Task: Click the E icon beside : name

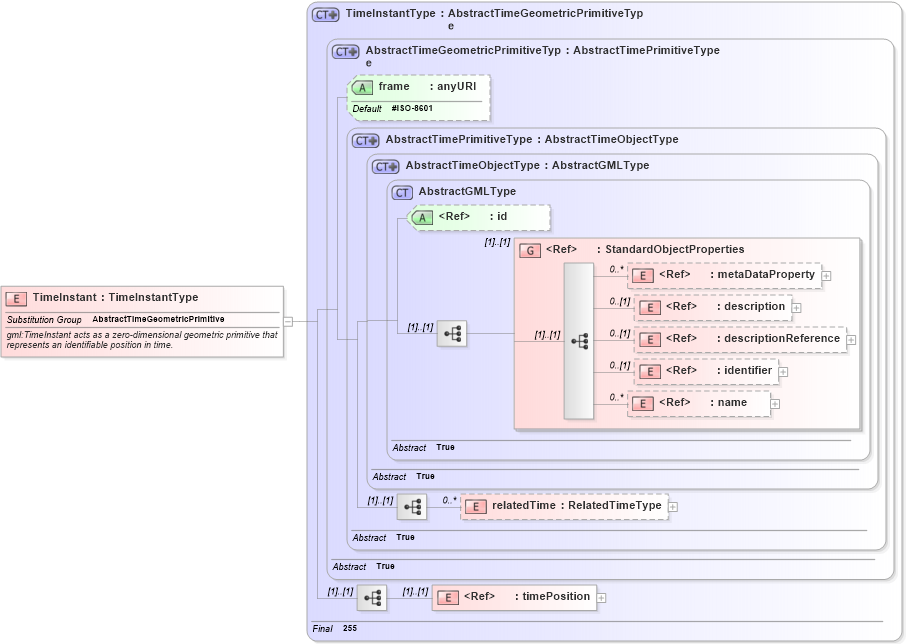Action: click(x=643, y=404)
